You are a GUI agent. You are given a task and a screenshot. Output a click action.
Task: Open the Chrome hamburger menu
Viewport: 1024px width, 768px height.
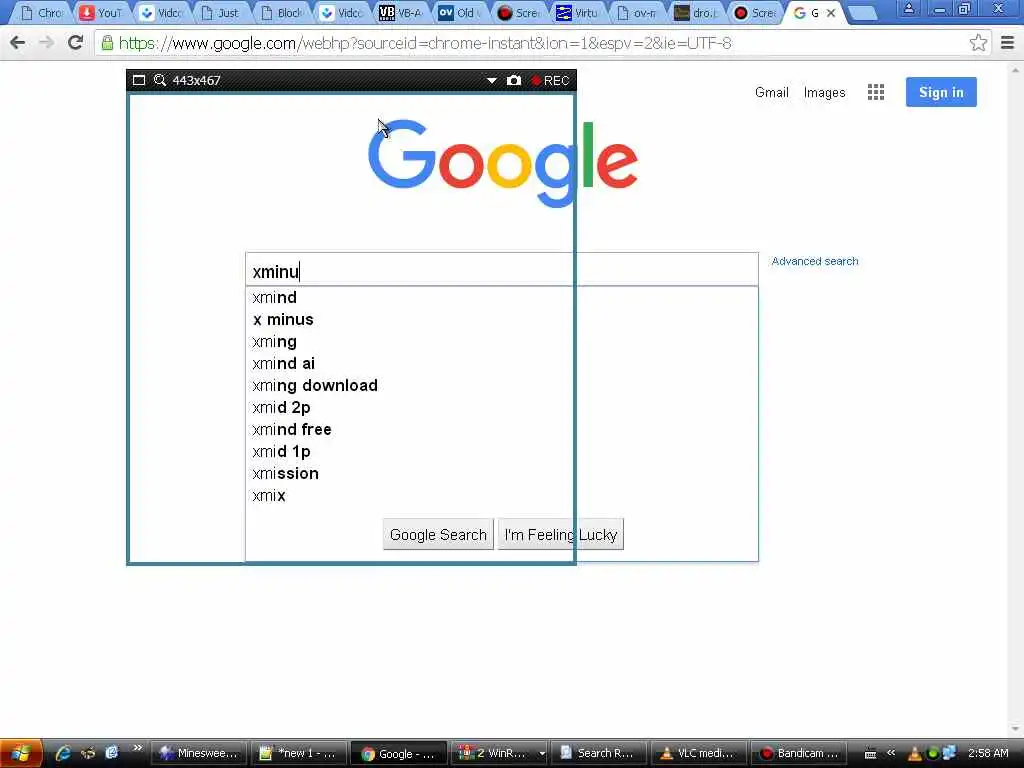[1007, 43]
